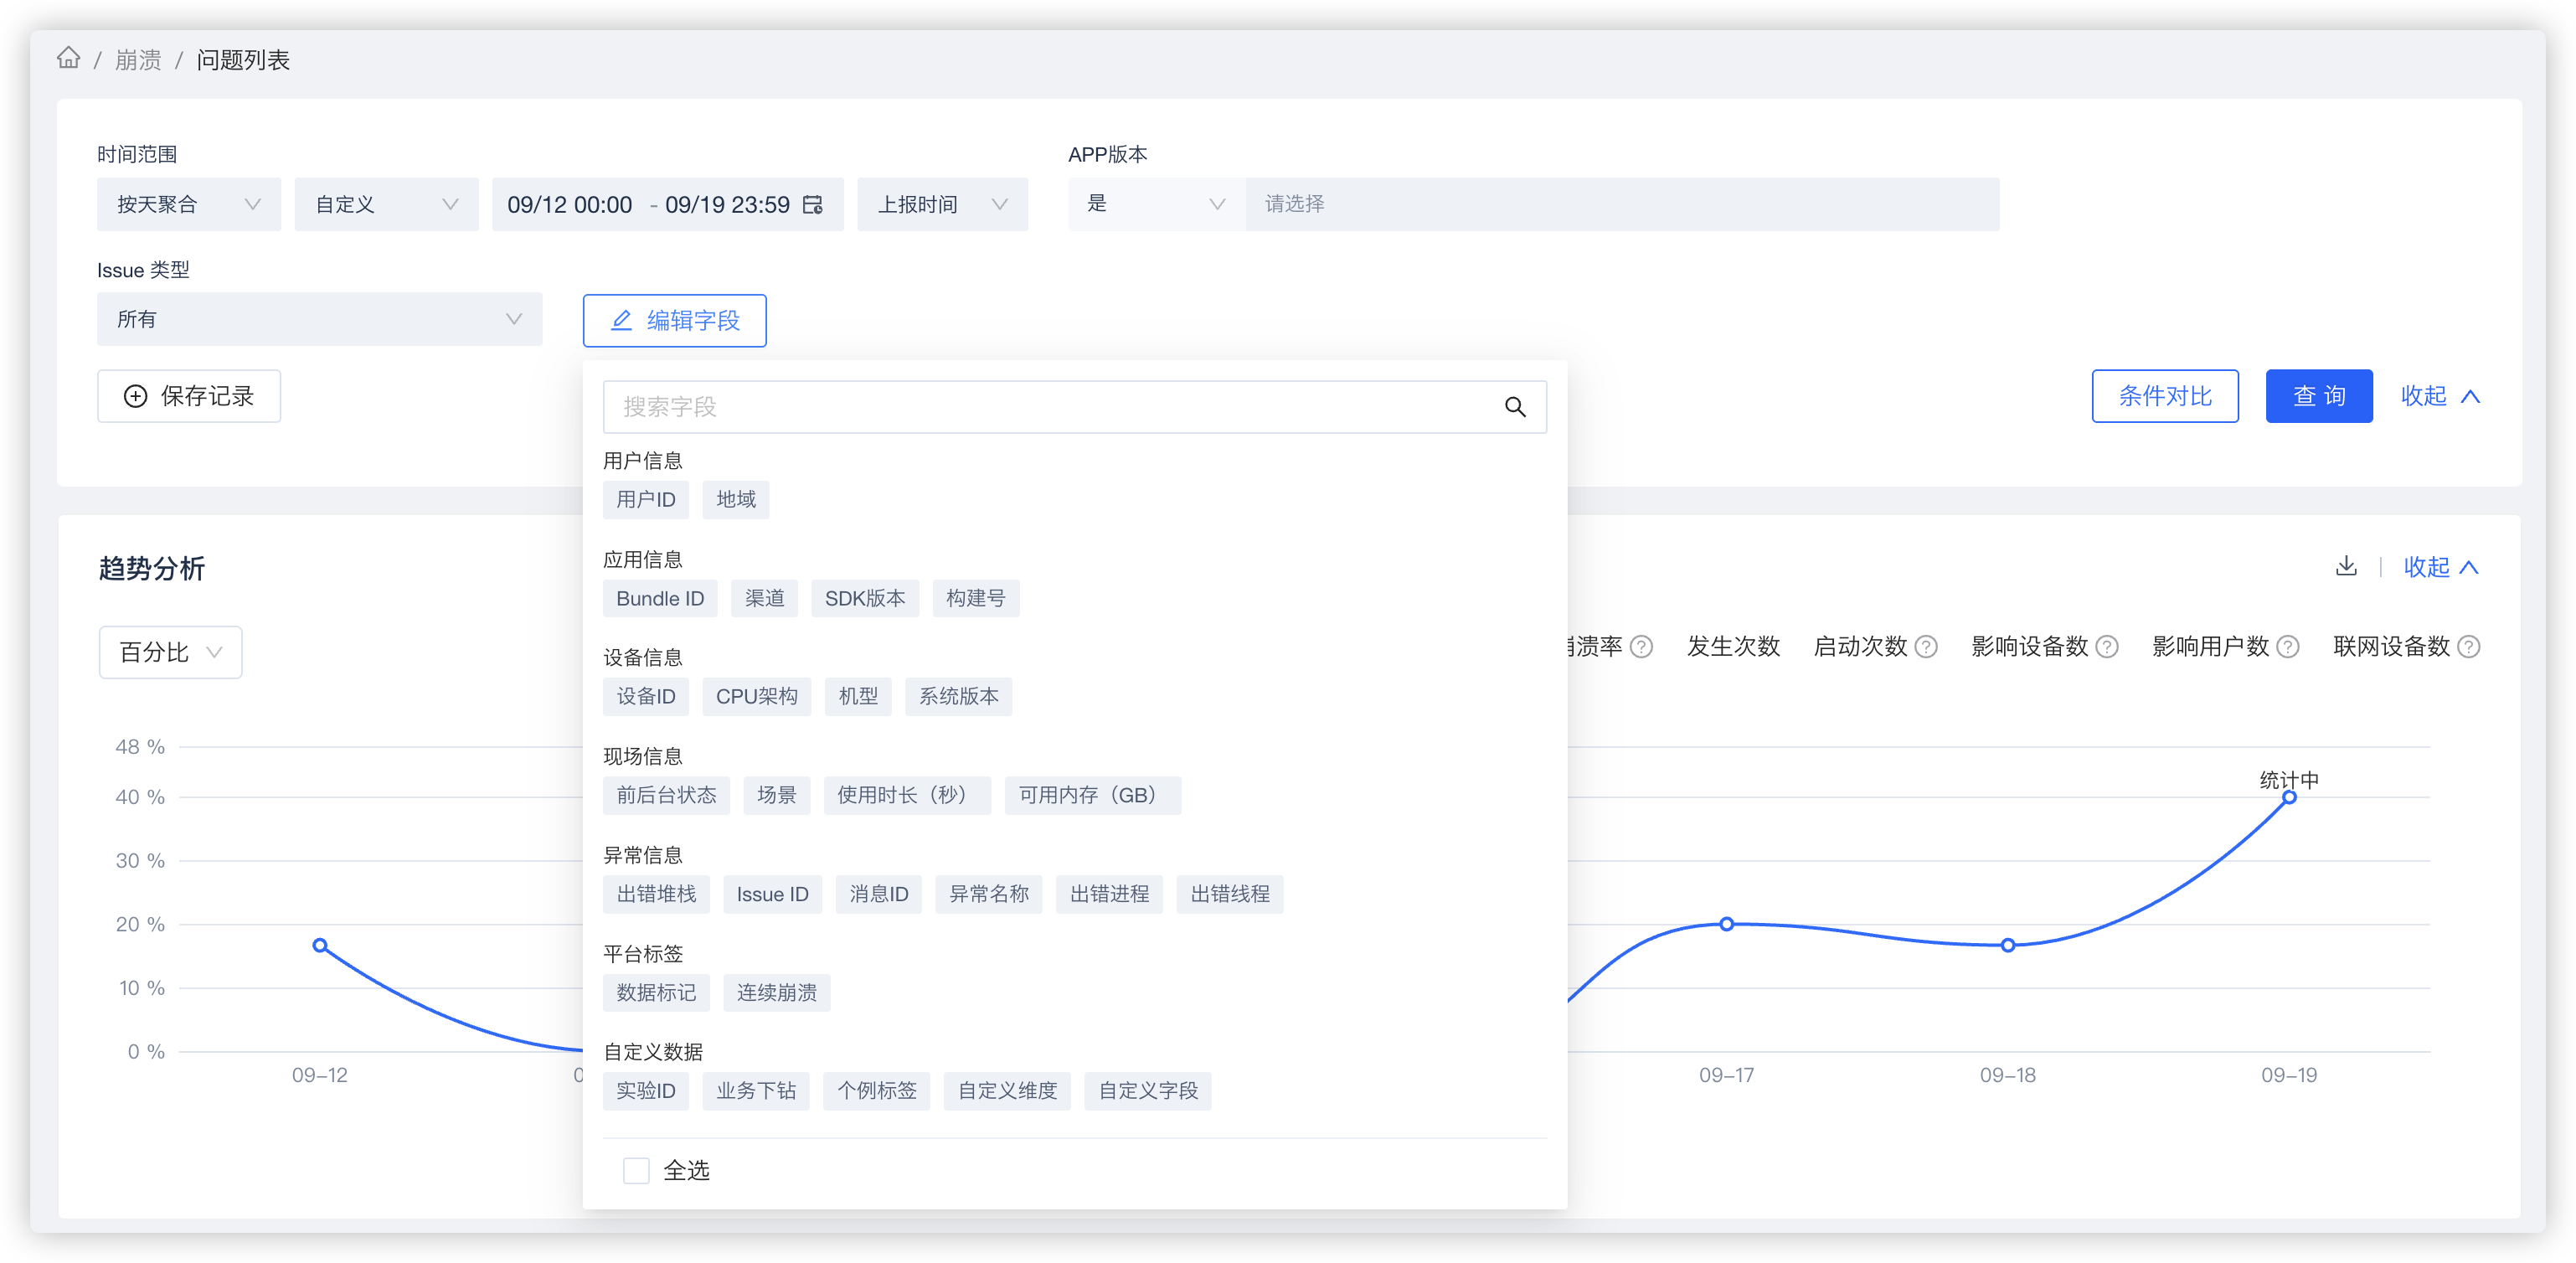
Task: Select the 用户ID field tag
Action: click(645, 499)
